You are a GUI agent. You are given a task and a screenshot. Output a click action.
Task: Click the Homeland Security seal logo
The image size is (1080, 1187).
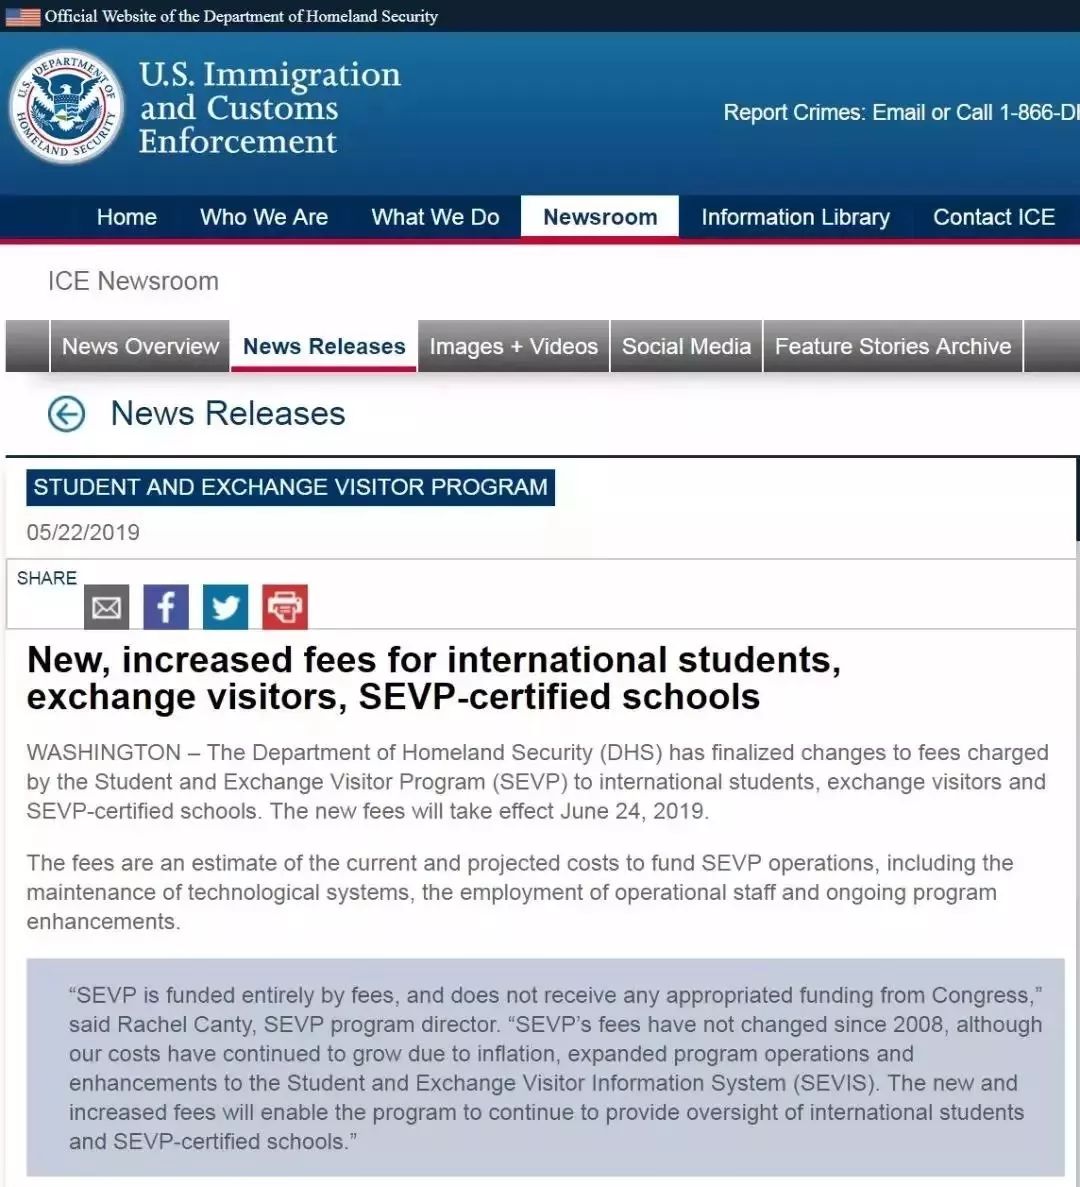[67, 107]
